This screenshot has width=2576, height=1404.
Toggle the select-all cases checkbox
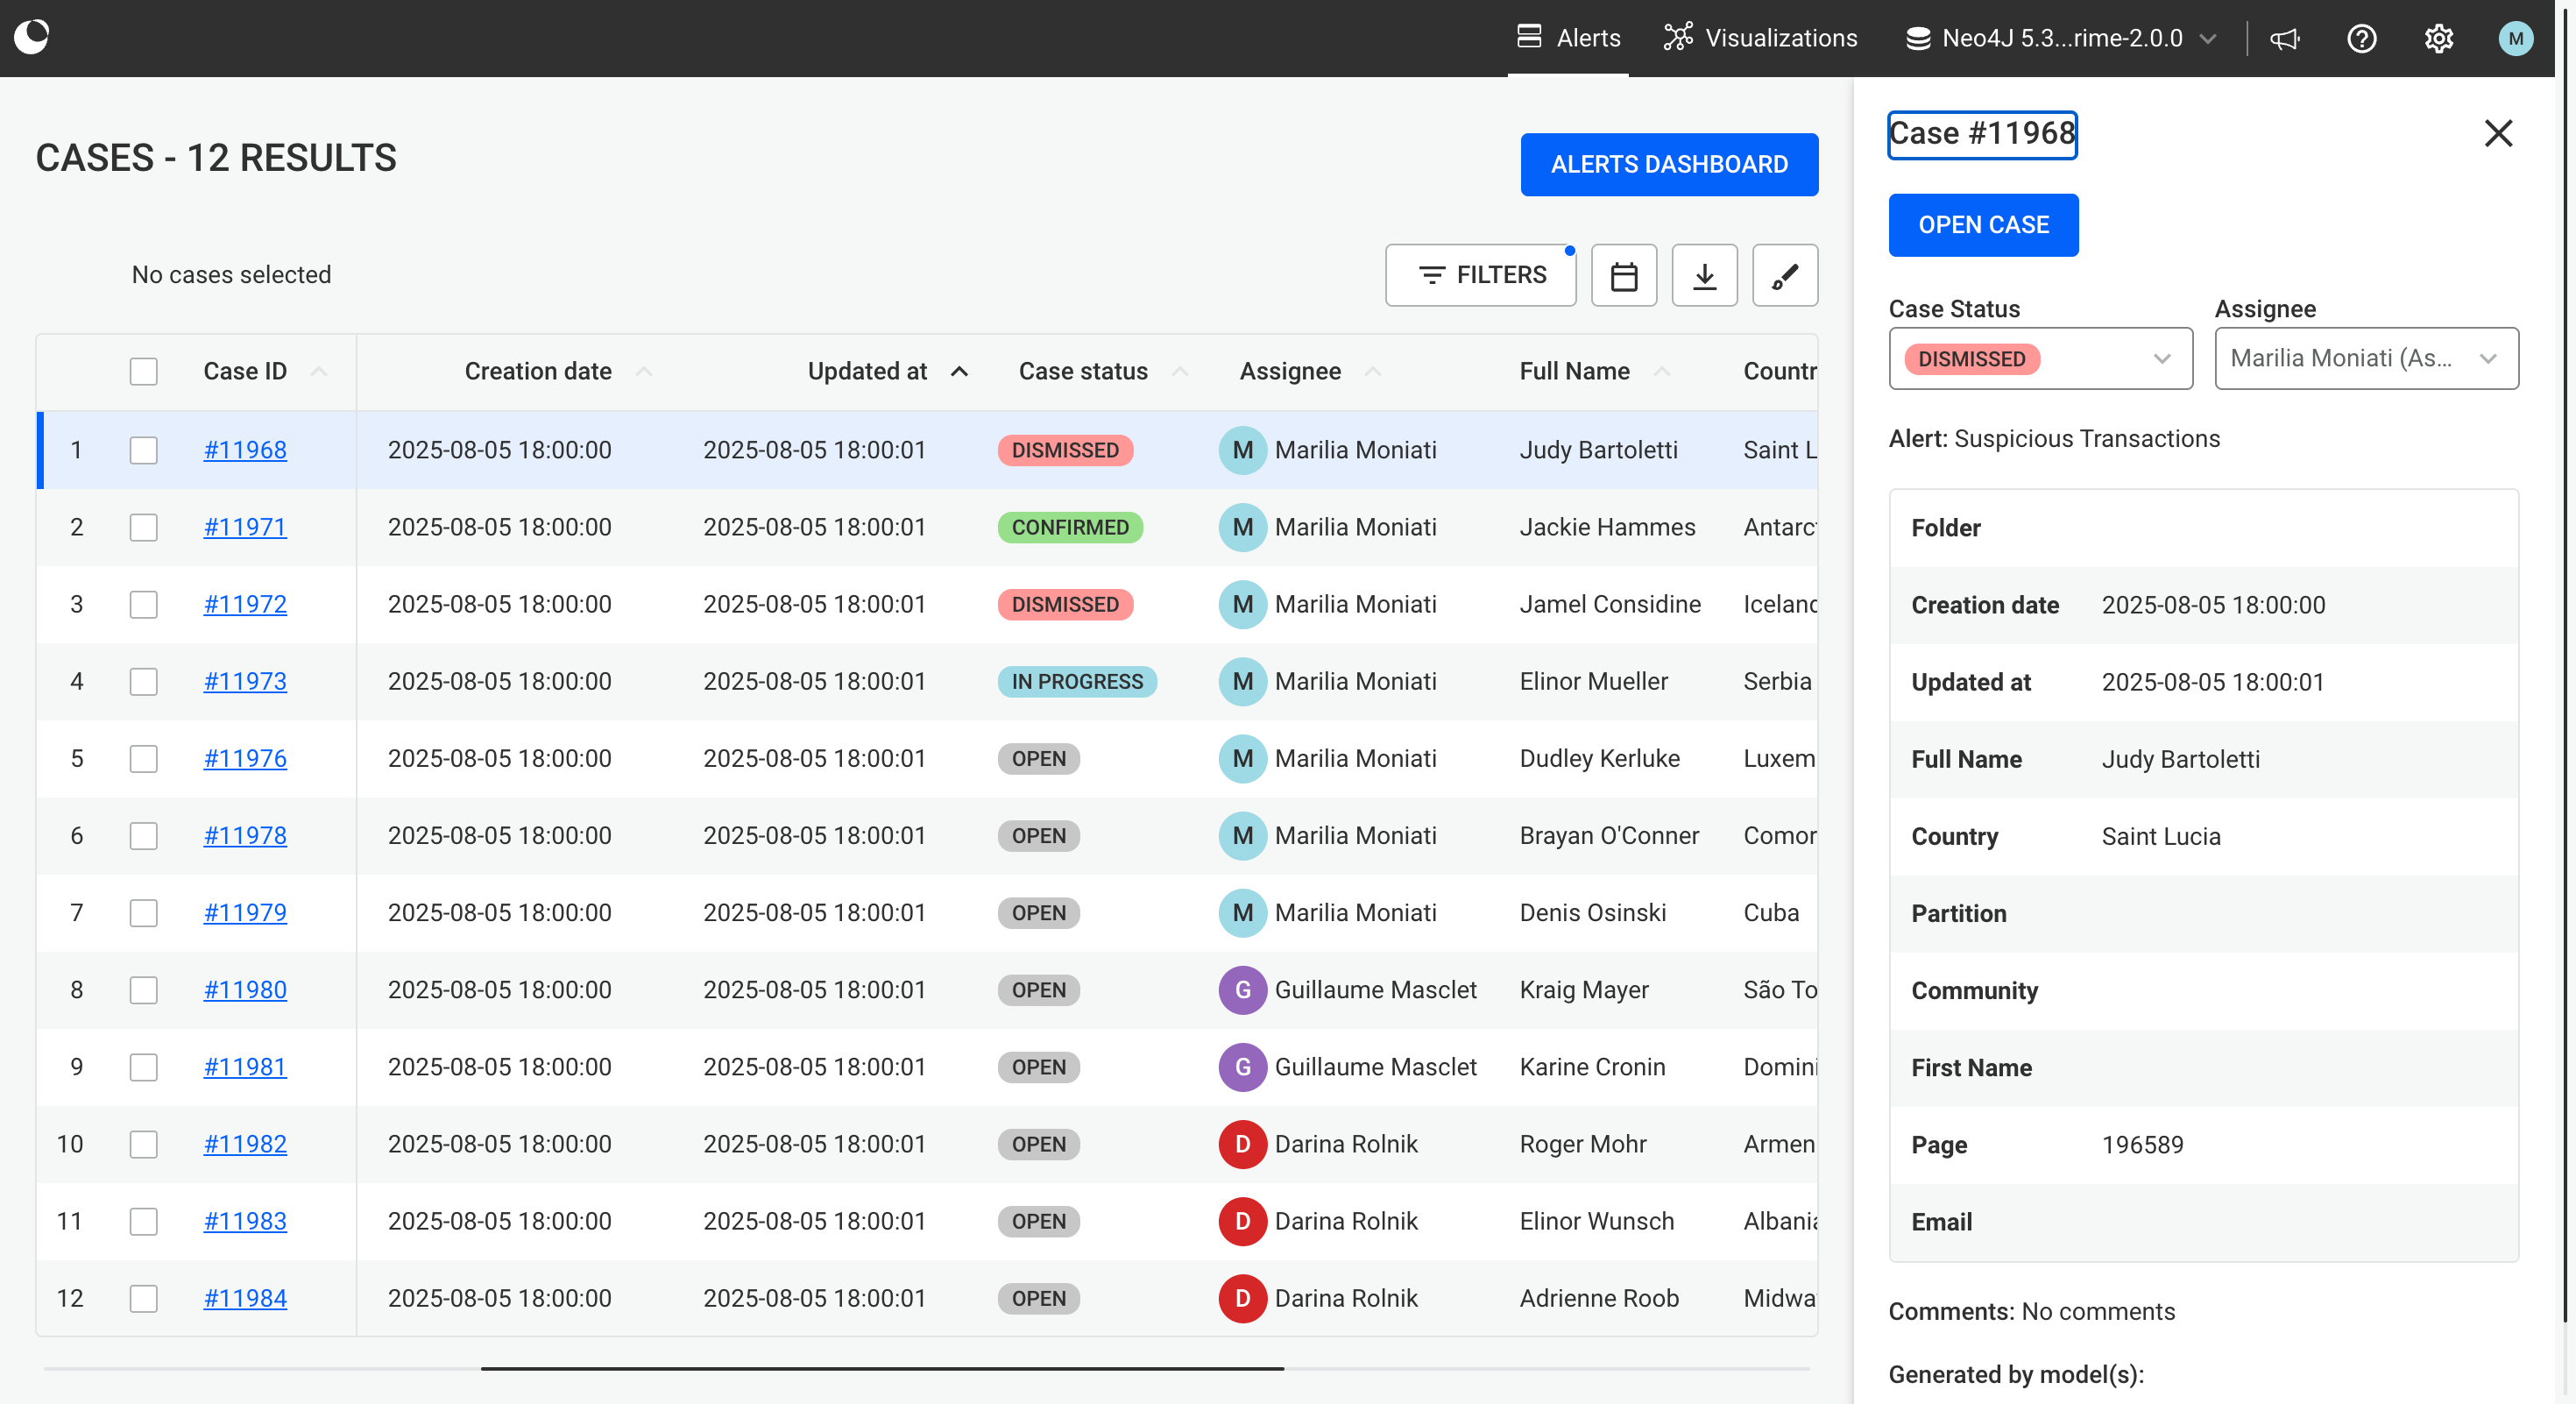click(x=144, y=371)
